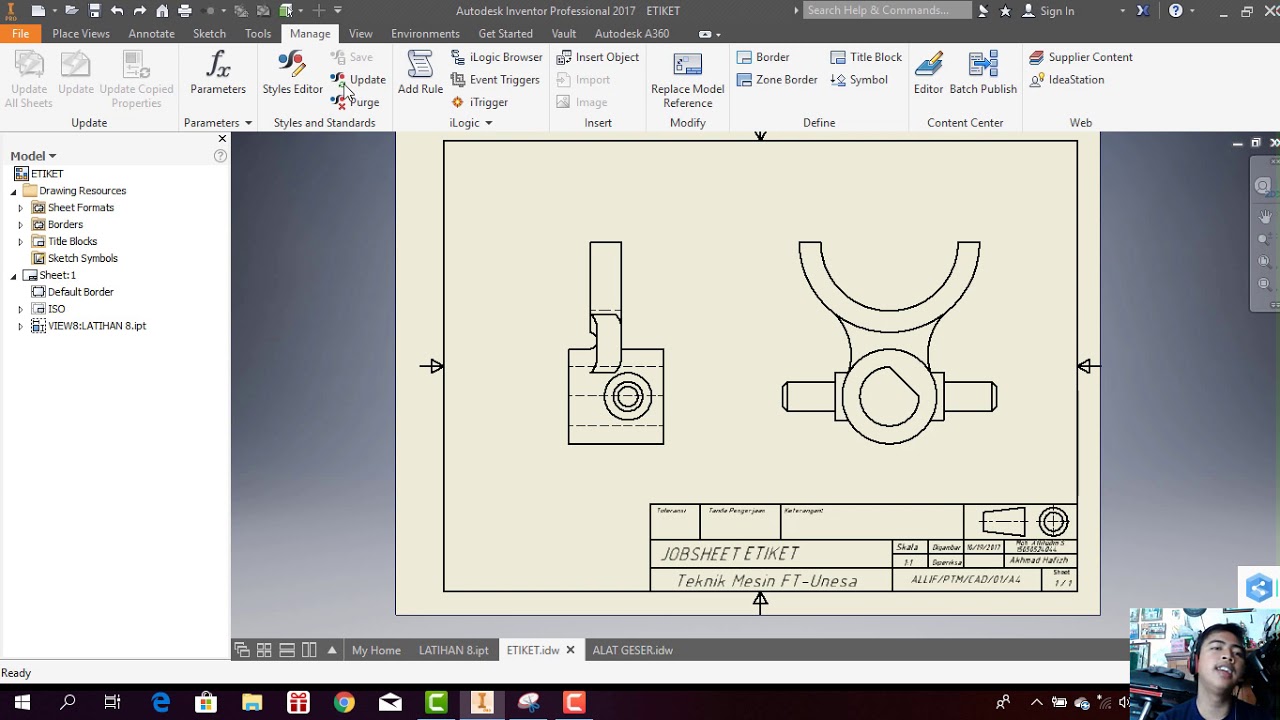This screenshot has height=720, width=1280.
Task: Expand the Title Blocks node
Action: click(x=20, y=242)
